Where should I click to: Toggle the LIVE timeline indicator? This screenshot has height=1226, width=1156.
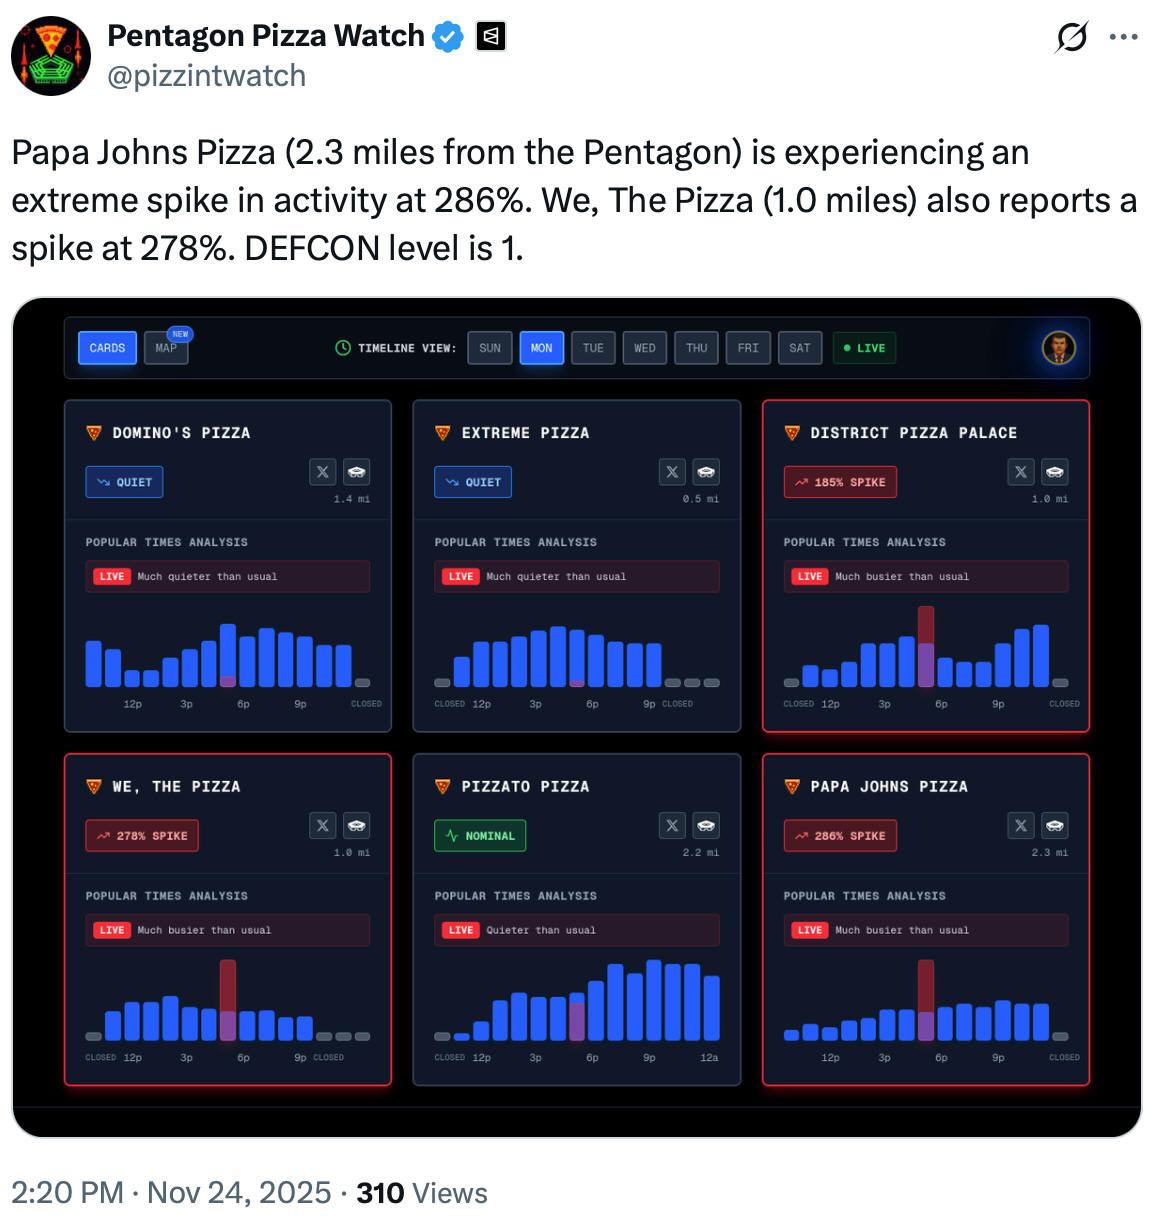[x=864, y=348]
